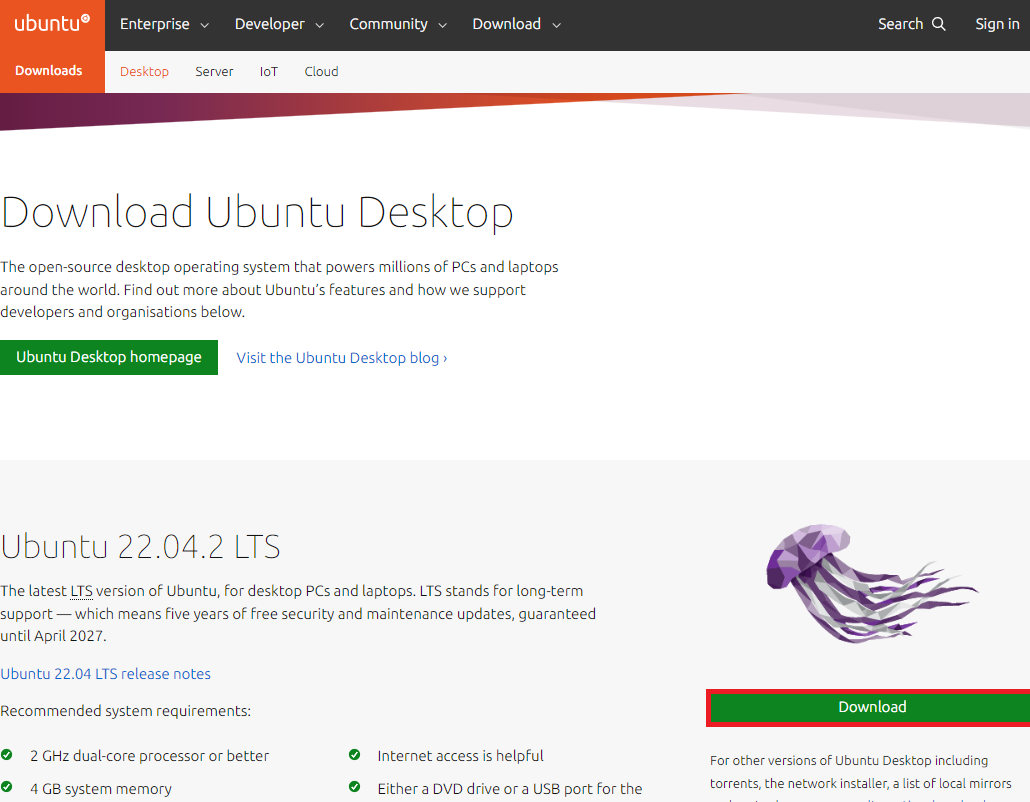The width and height of the screenshot is (1030, 802).
Task: Click the green Download button
Action: point(871,707)
